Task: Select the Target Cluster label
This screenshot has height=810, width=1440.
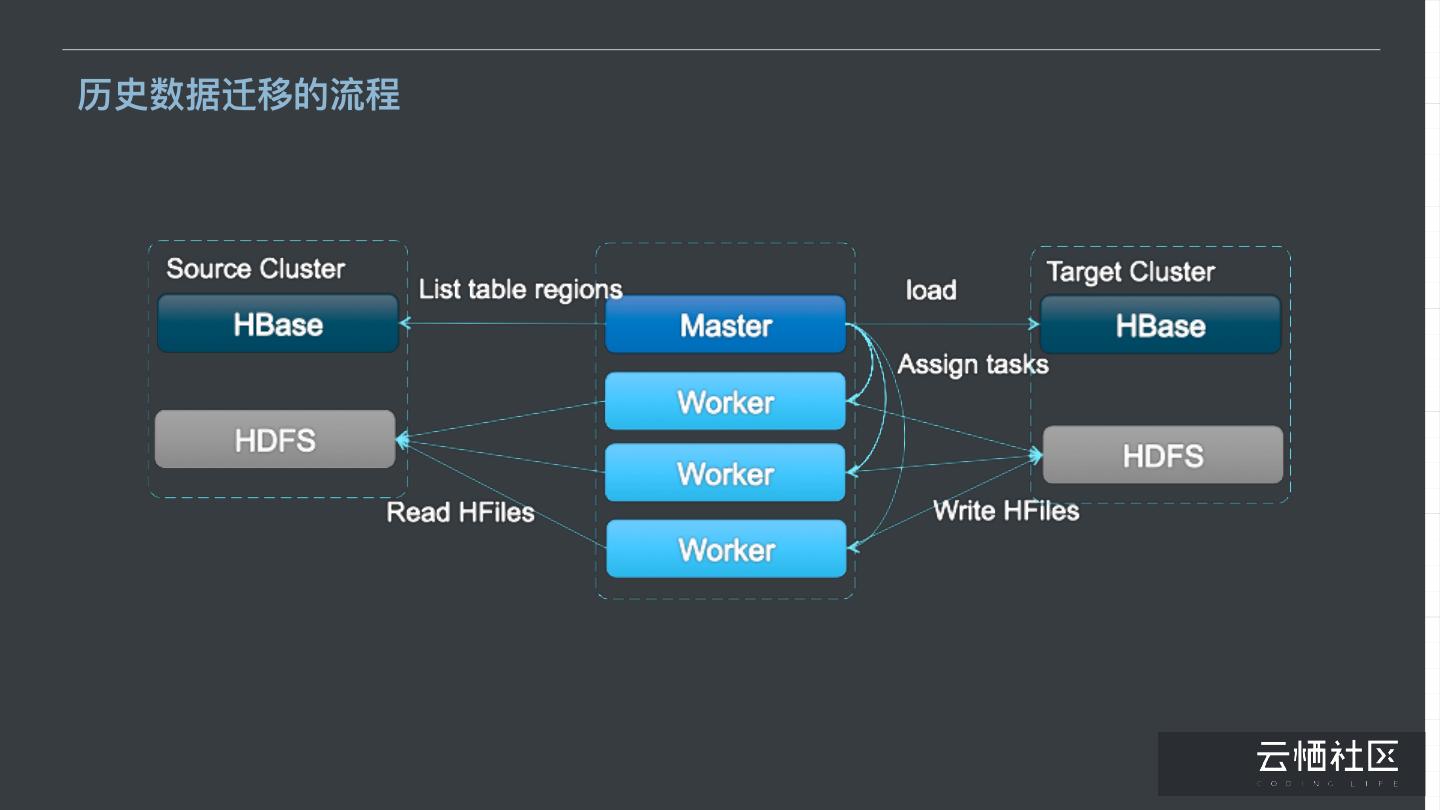Action: [x=1130, y=272]
